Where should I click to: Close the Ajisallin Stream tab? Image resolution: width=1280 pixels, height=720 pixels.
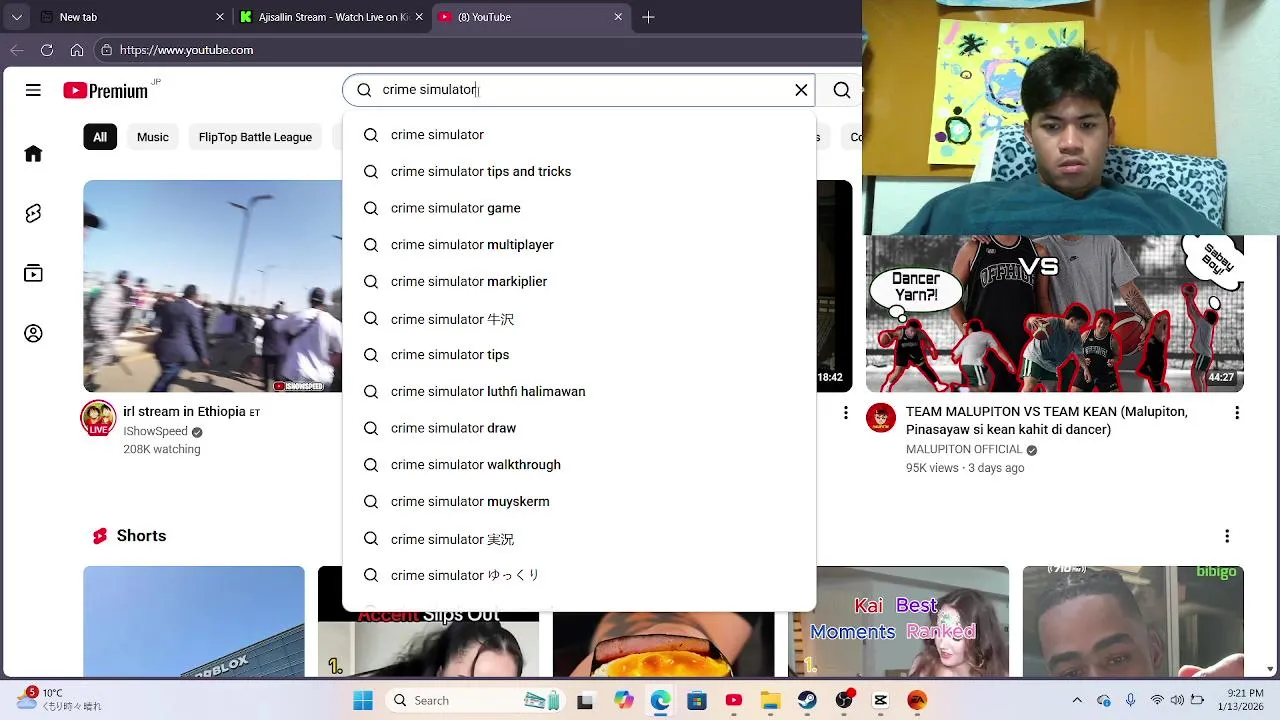[x=419, y=17]
